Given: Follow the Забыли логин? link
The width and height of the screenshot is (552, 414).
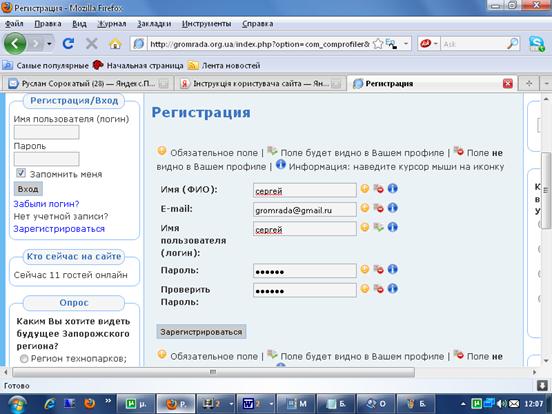Looking at the screenshot, I should [46, 203].
